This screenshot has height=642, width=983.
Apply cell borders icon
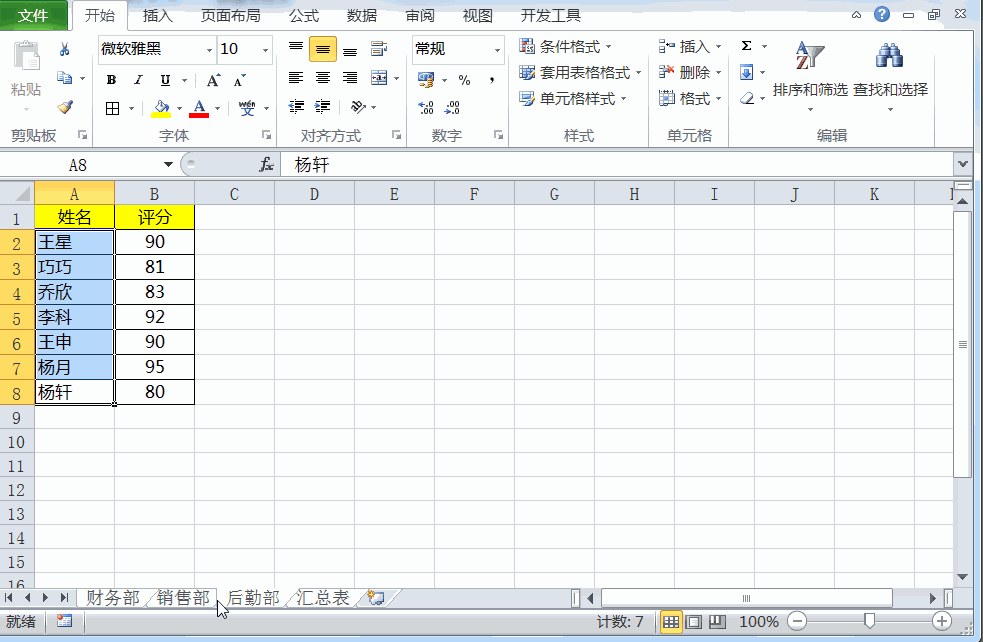[112, 108]
